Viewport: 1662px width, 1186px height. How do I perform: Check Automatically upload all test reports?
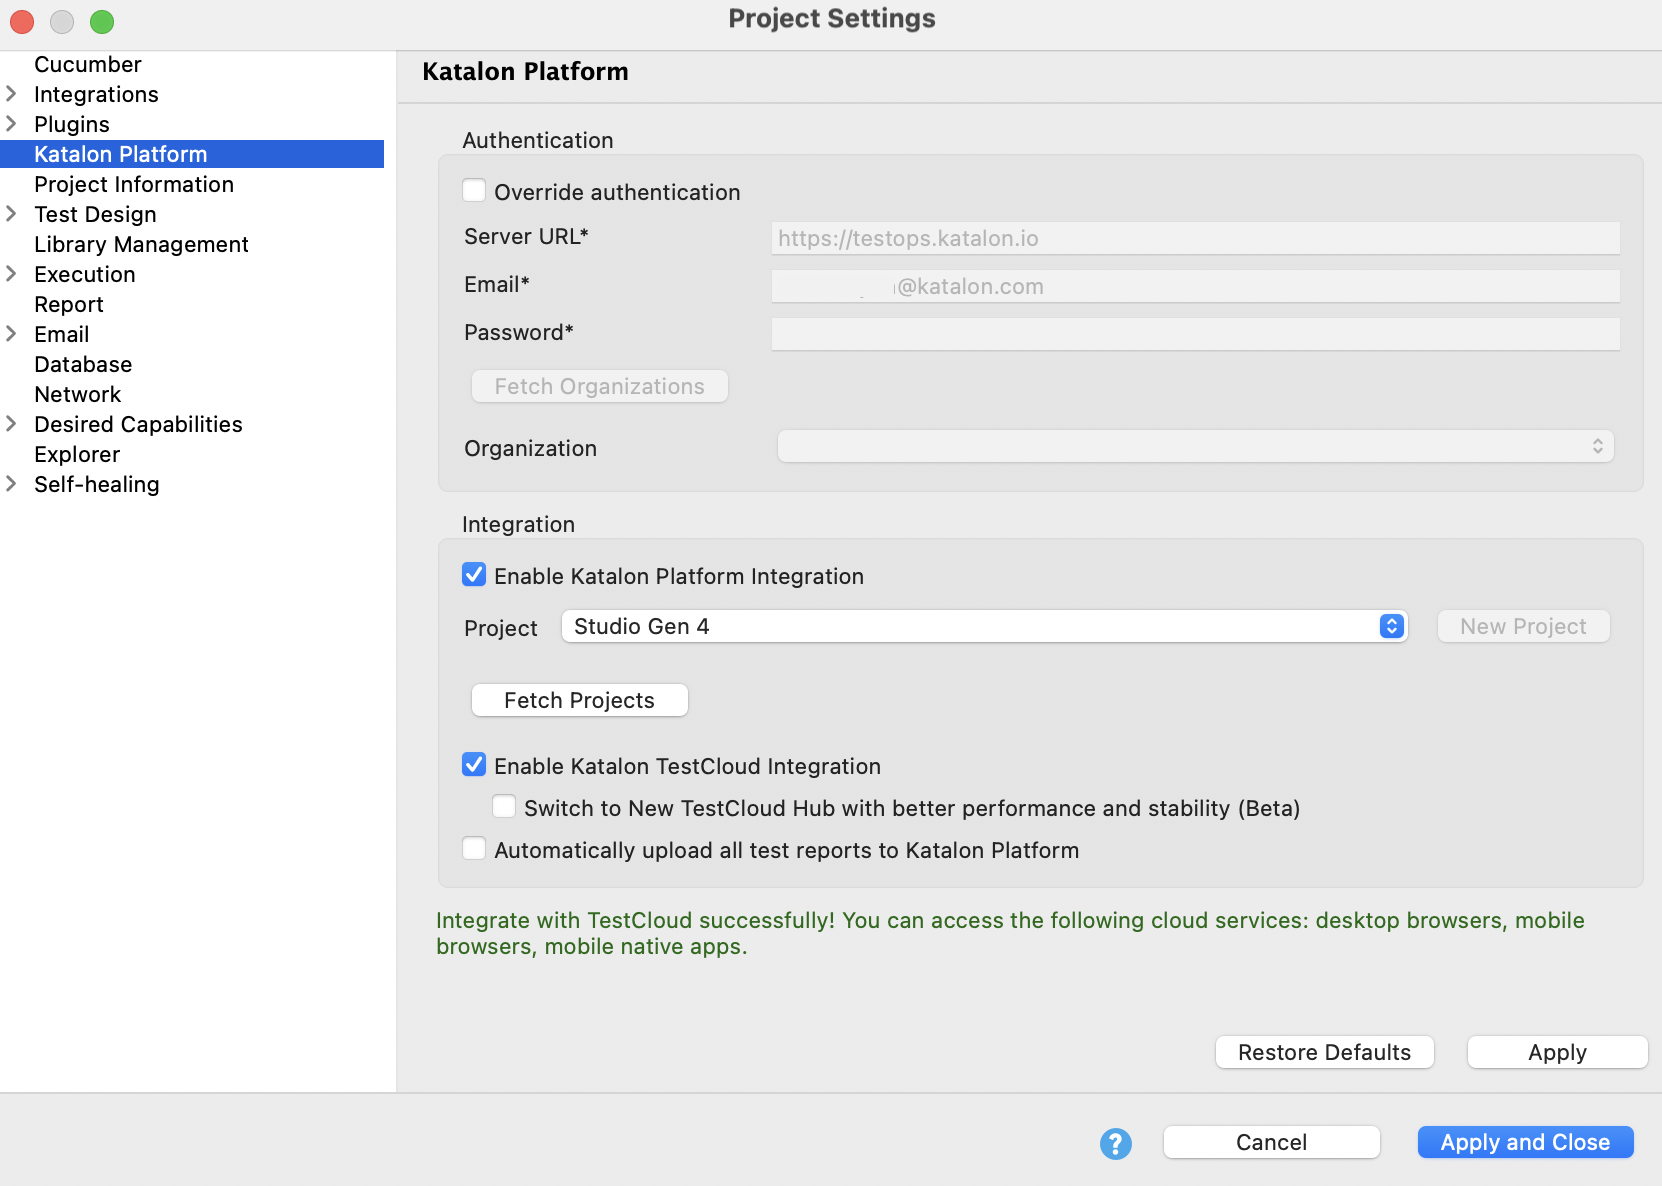pos(474,848)
